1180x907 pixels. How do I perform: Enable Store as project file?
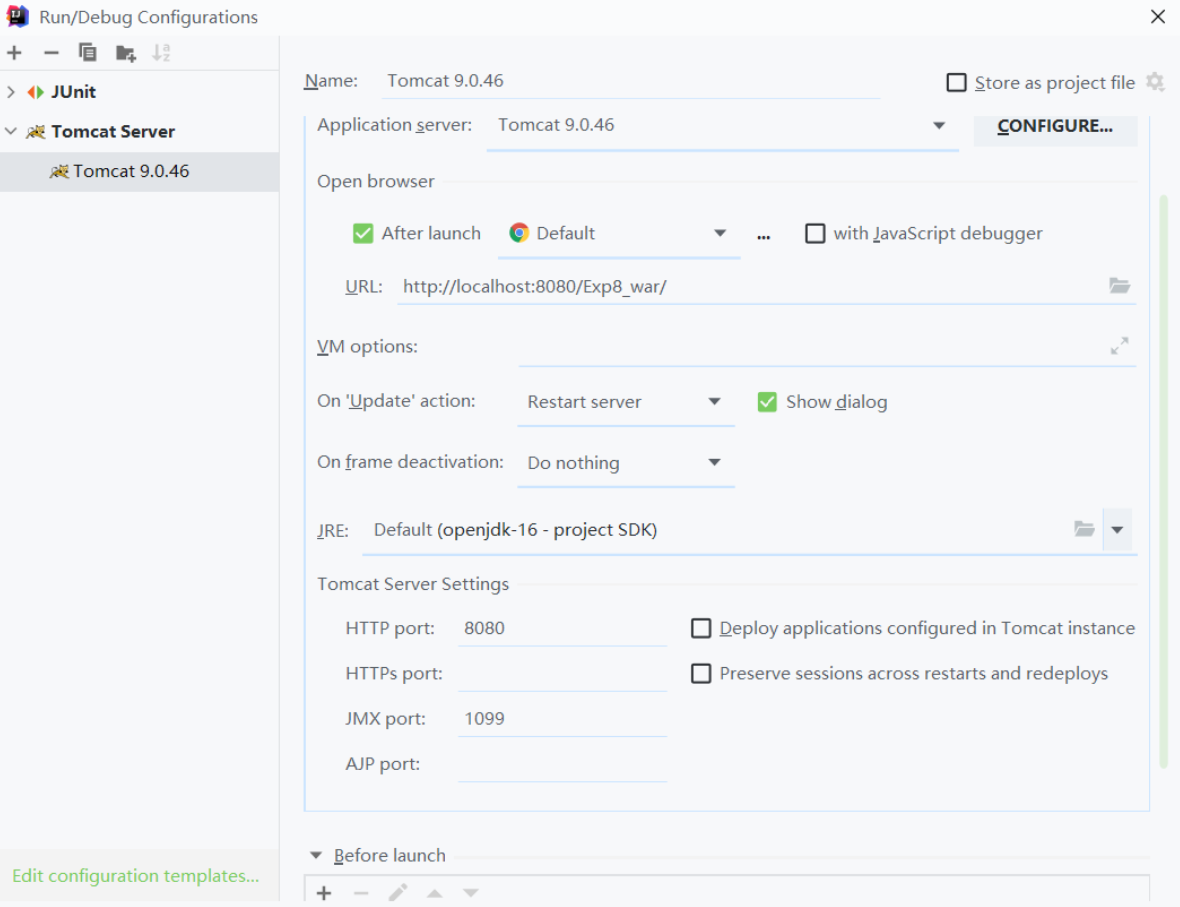click(x=956, y=82)
